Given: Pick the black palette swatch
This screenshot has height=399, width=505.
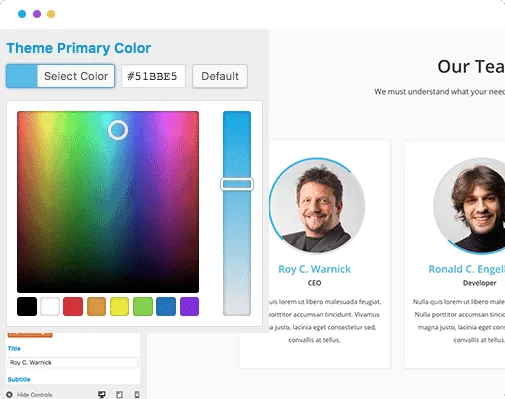Looking at the screenshot, I should [x=27, y=306].
